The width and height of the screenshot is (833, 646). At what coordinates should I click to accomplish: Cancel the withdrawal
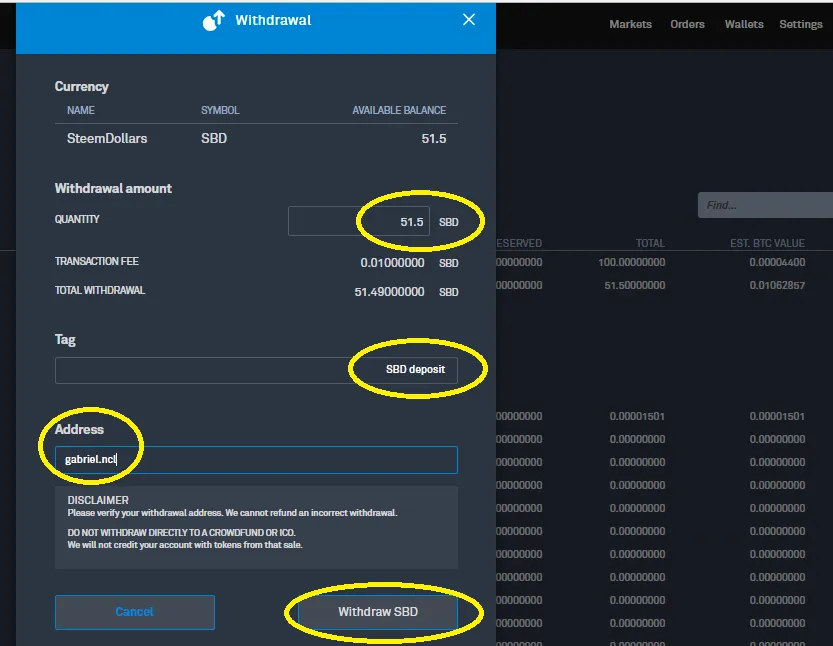click(135, 612)
